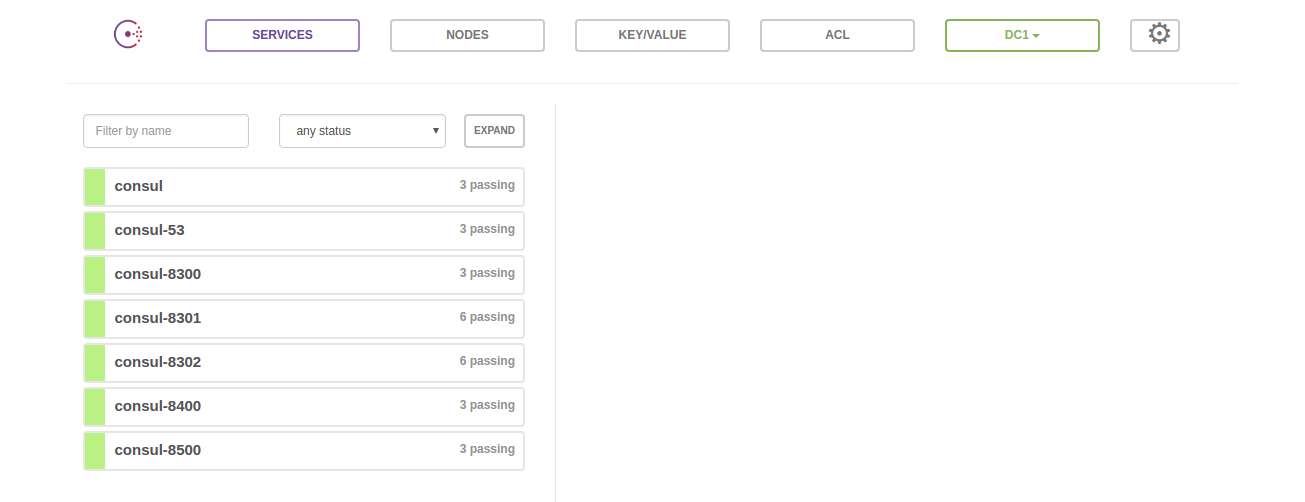Click the Consul logo icon
Image resolution: width=1305 pixels, height=502 pixels.
tap(128, 35)
